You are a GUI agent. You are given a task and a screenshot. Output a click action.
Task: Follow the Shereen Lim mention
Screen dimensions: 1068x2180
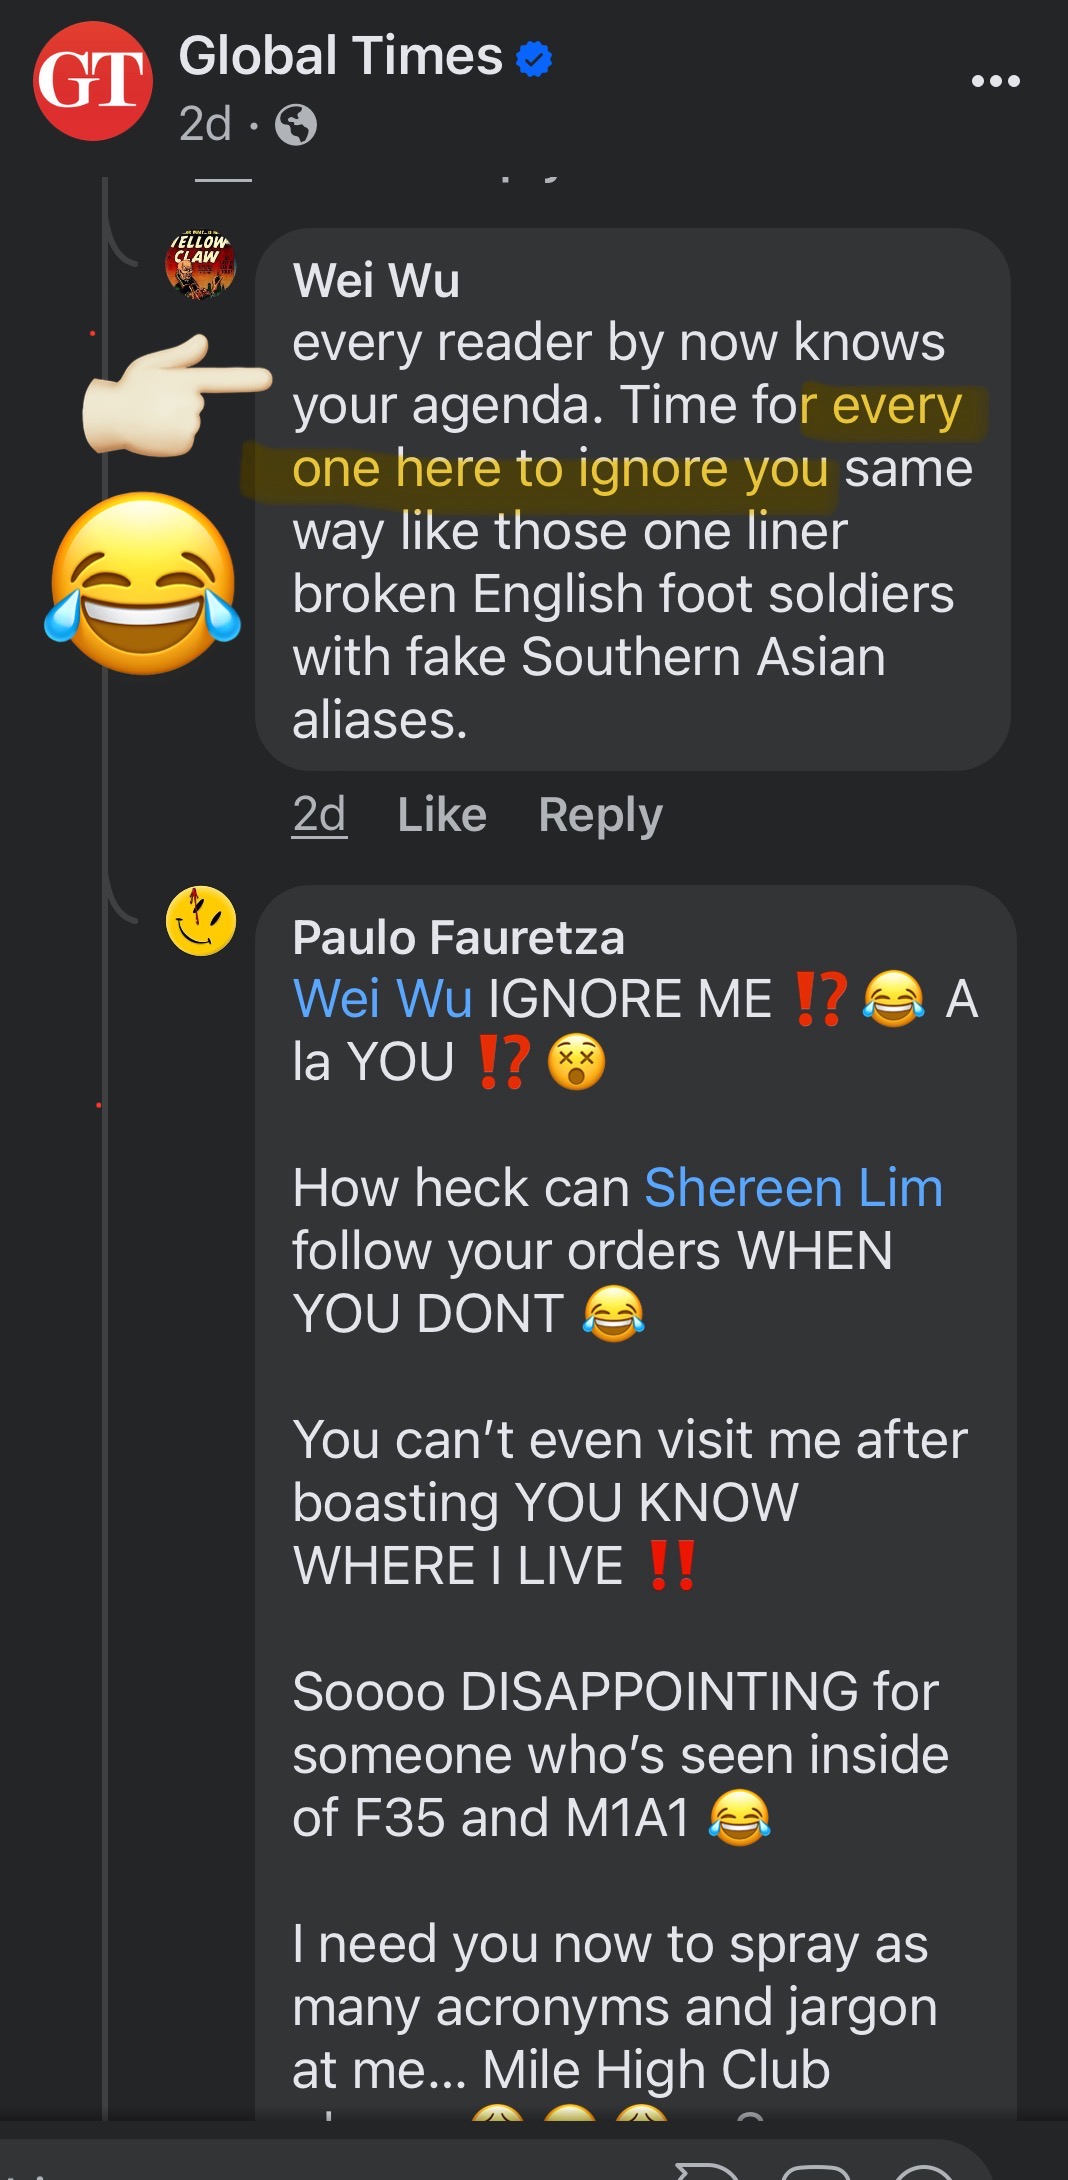click(793, 1188)
